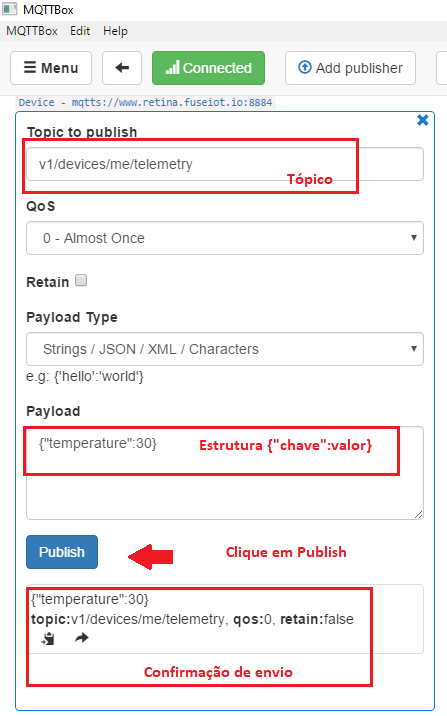
Task: Click the back arrow button
Action: click(x=122, y=68)
